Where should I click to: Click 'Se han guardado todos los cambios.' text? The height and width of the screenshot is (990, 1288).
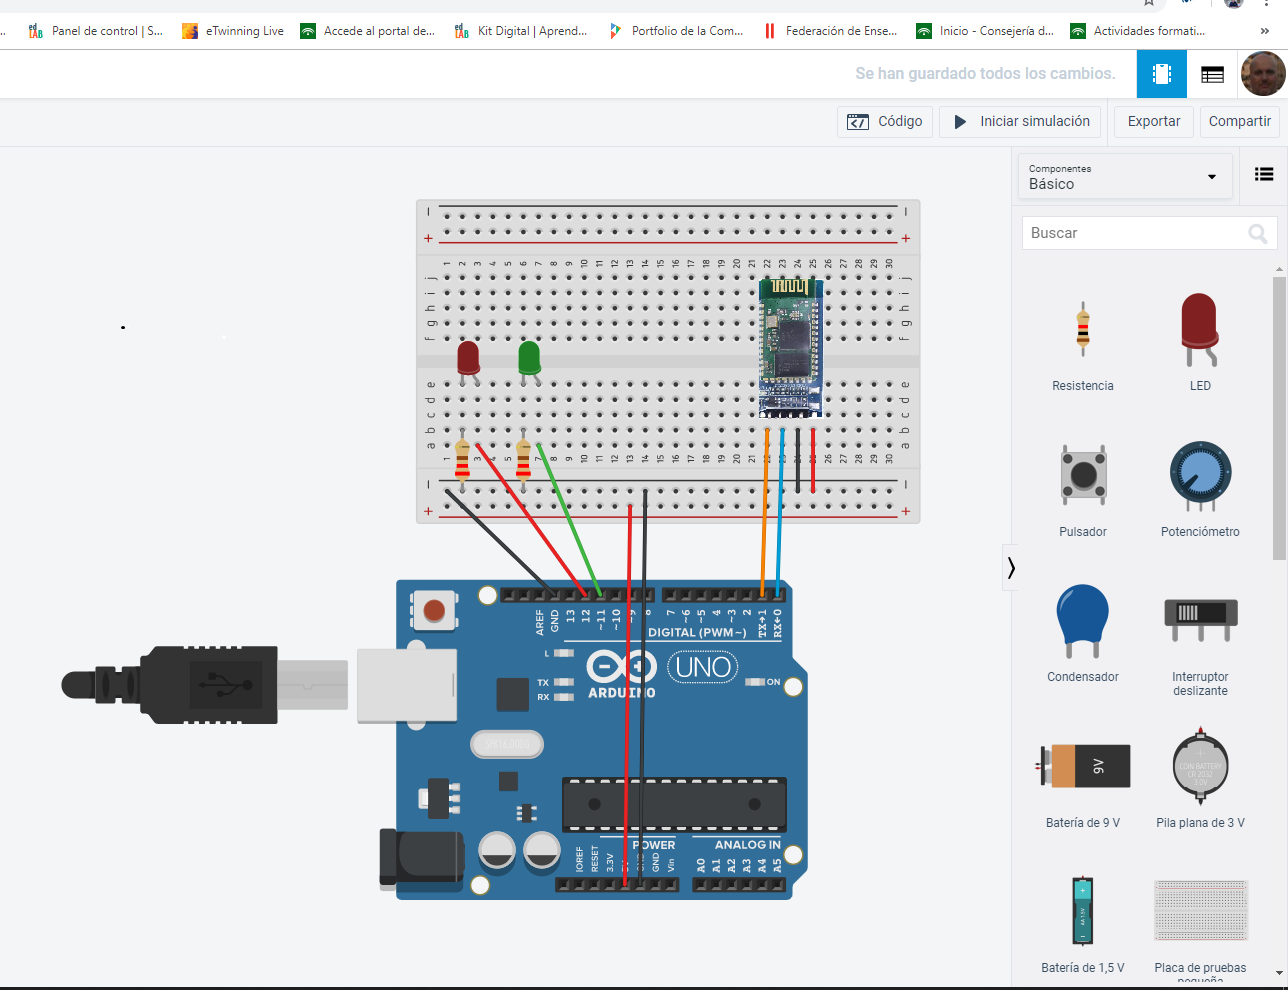tap(985, 74)
